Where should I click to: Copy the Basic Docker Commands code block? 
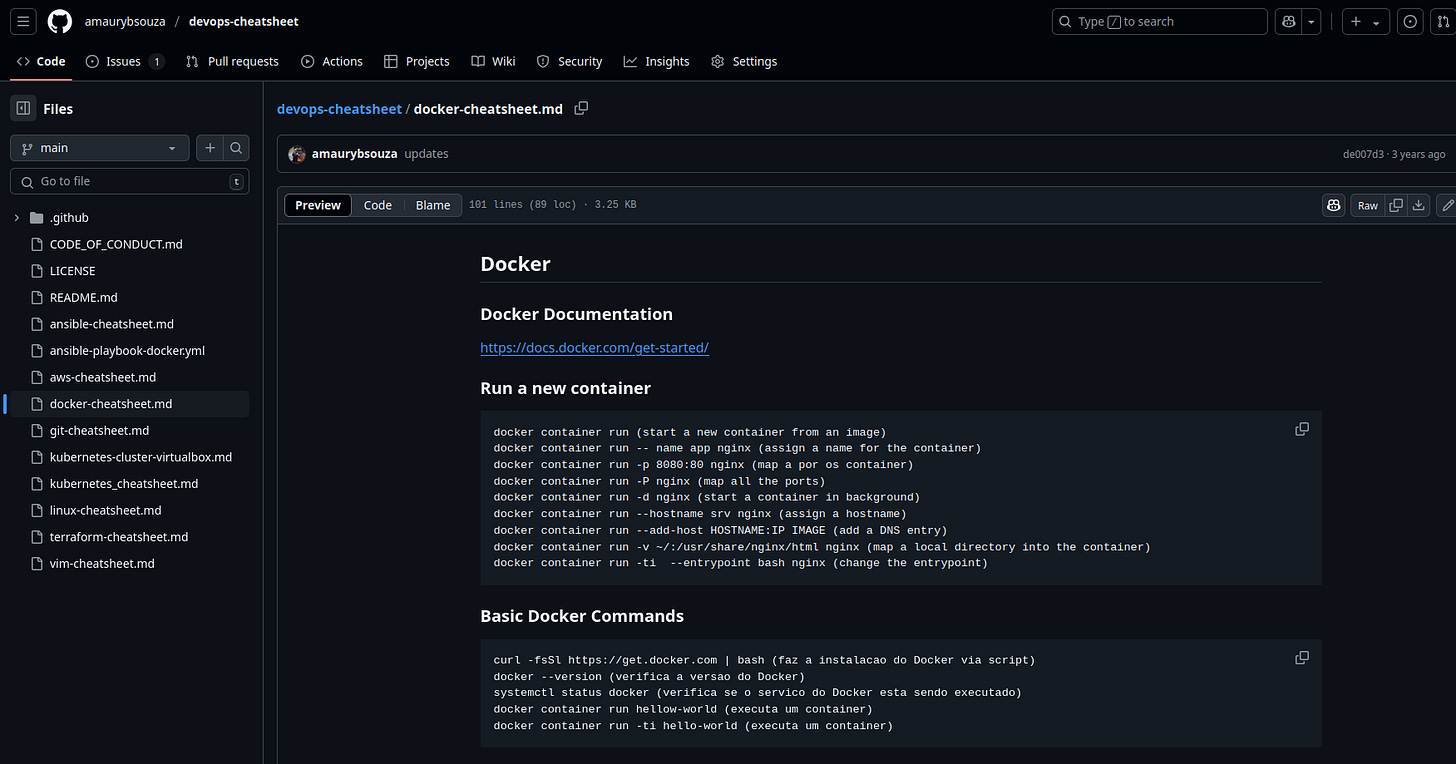coord(1301,658)
